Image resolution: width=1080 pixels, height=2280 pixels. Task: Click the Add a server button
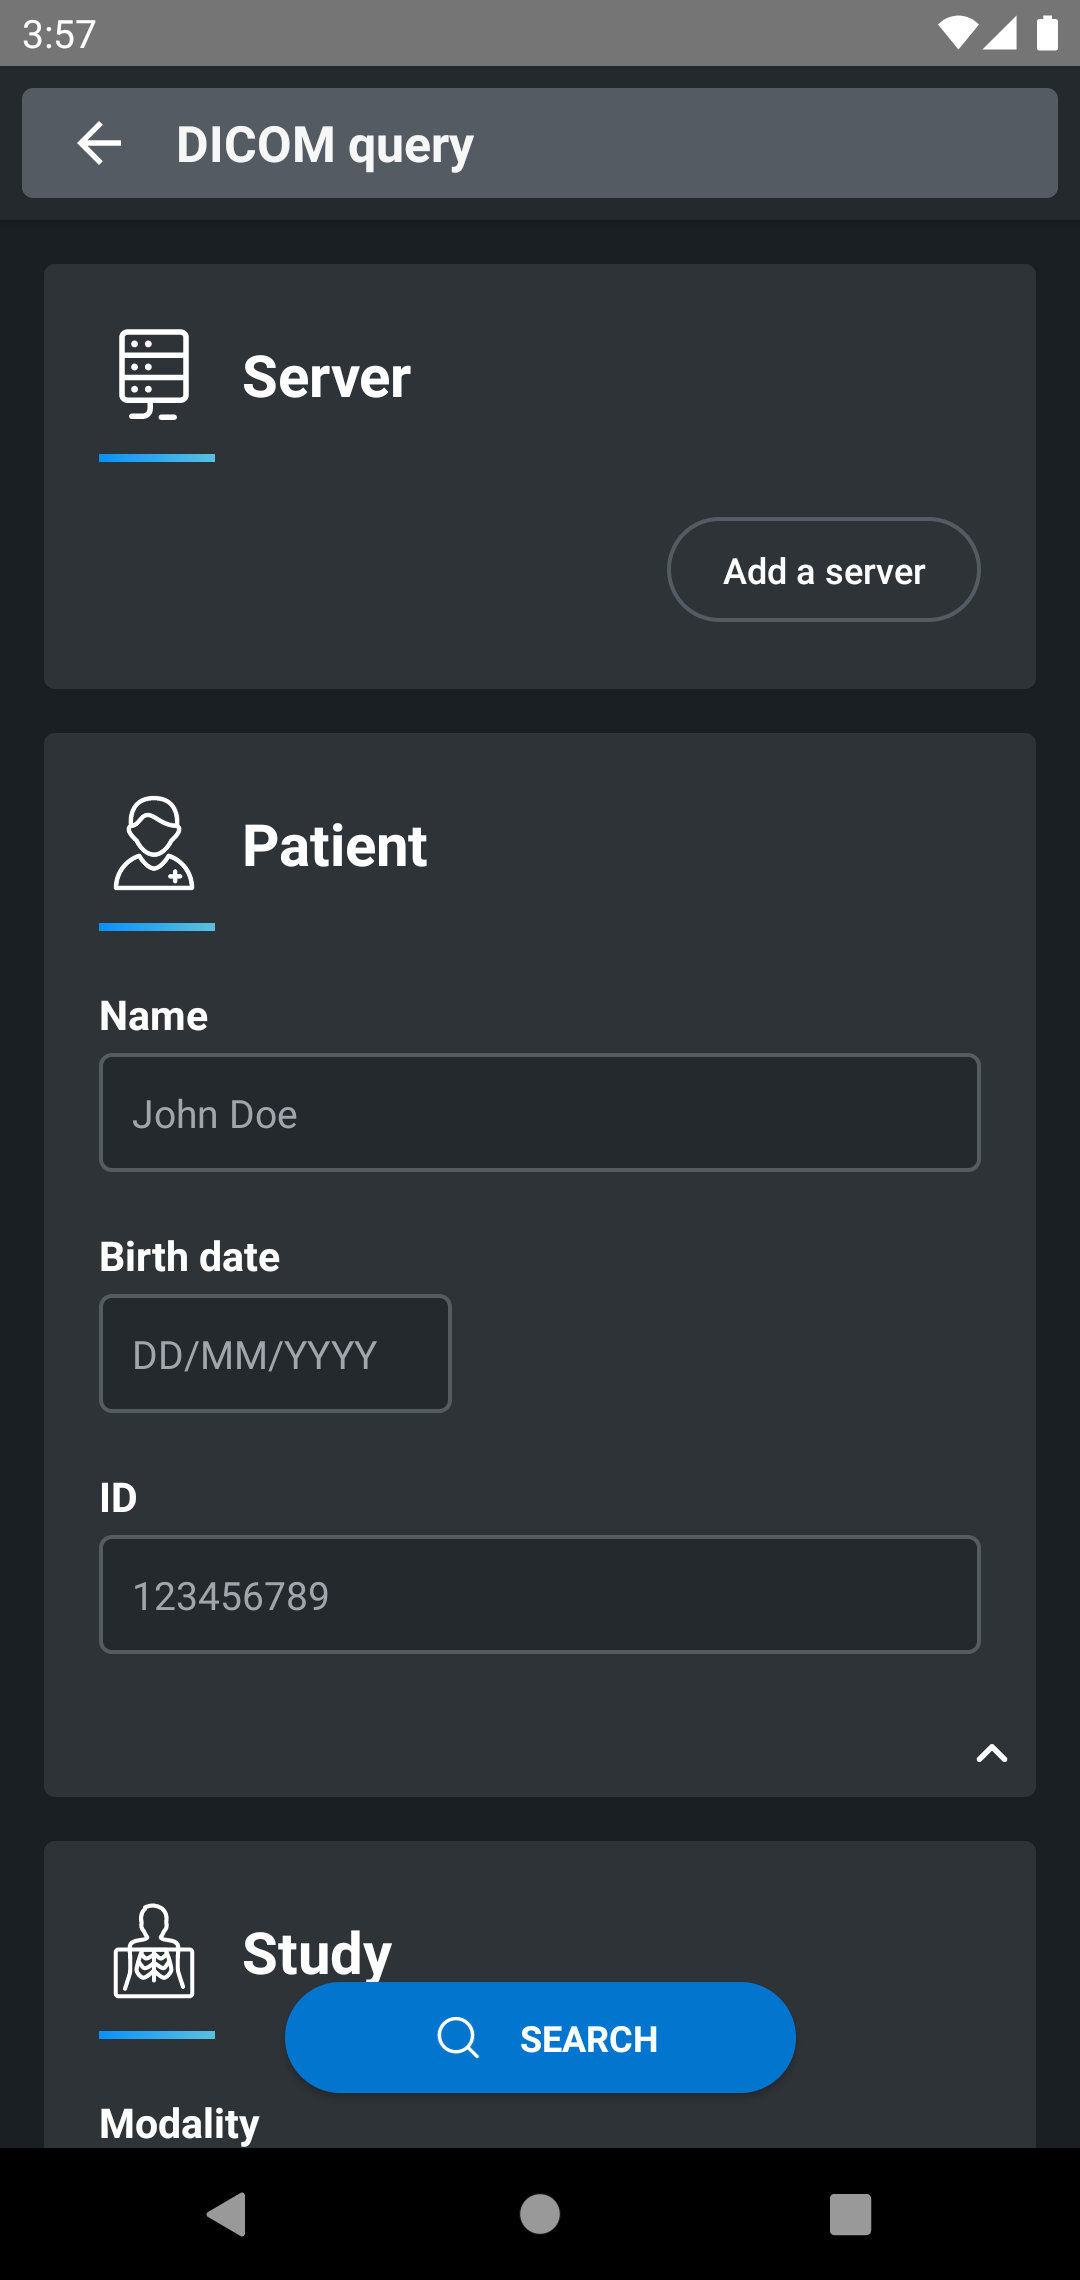(823, 570)
